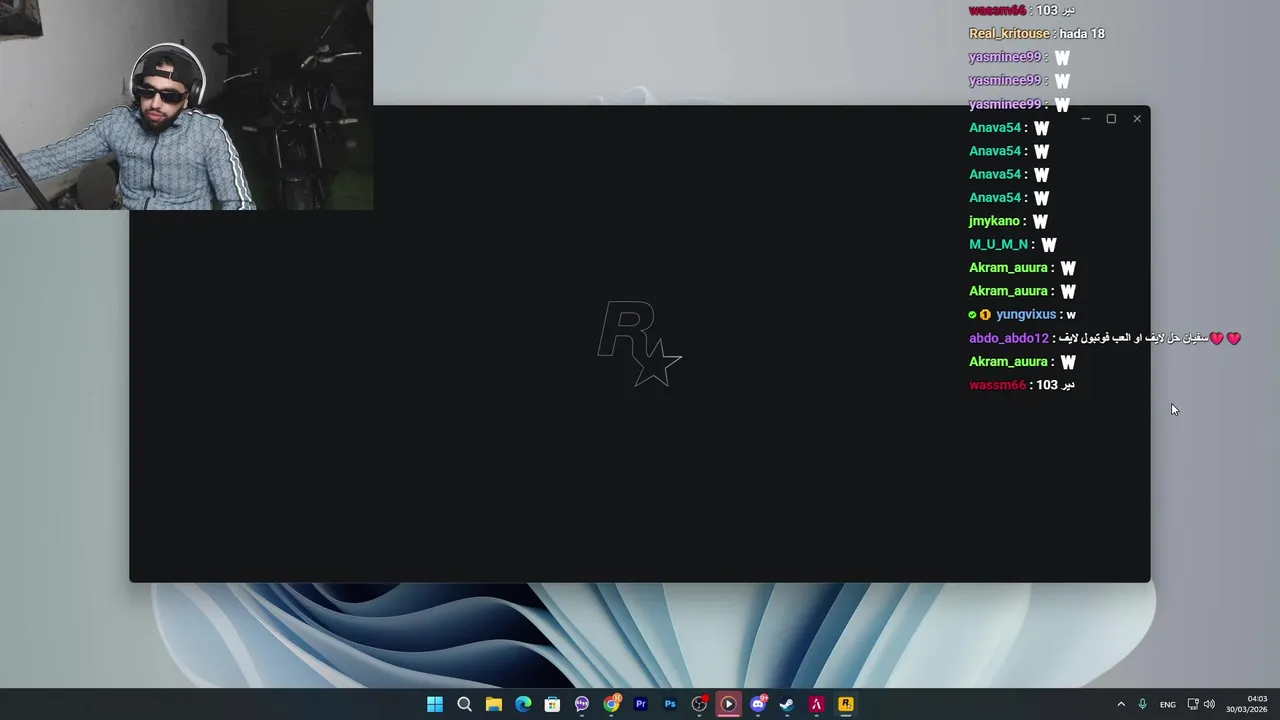Image resolution: width=1280 pixels, height=720 pixels.
Task: Switch to OBS Studio in taskbar
Action: [x=699, y=704]
